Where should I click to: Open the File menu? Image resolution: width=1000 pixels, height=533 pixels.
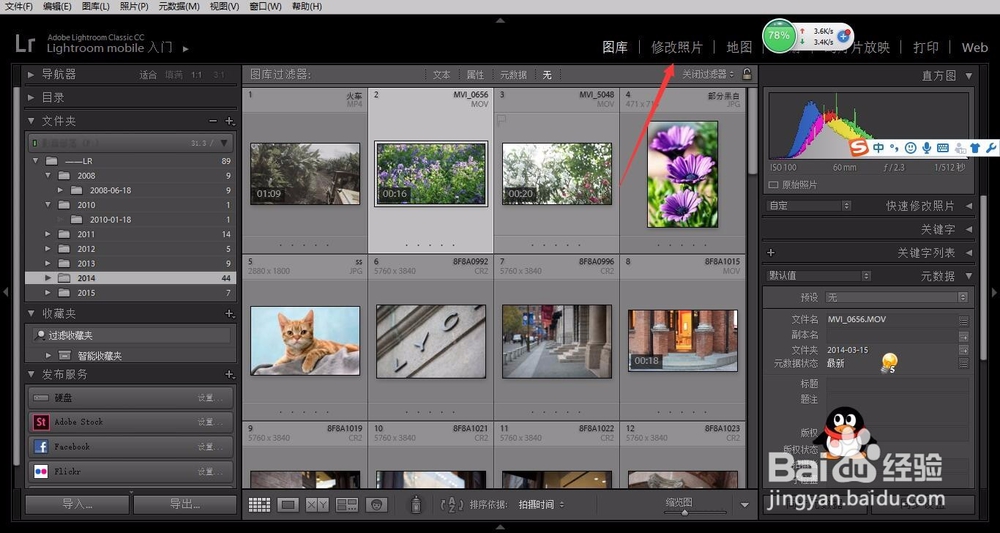18,6
